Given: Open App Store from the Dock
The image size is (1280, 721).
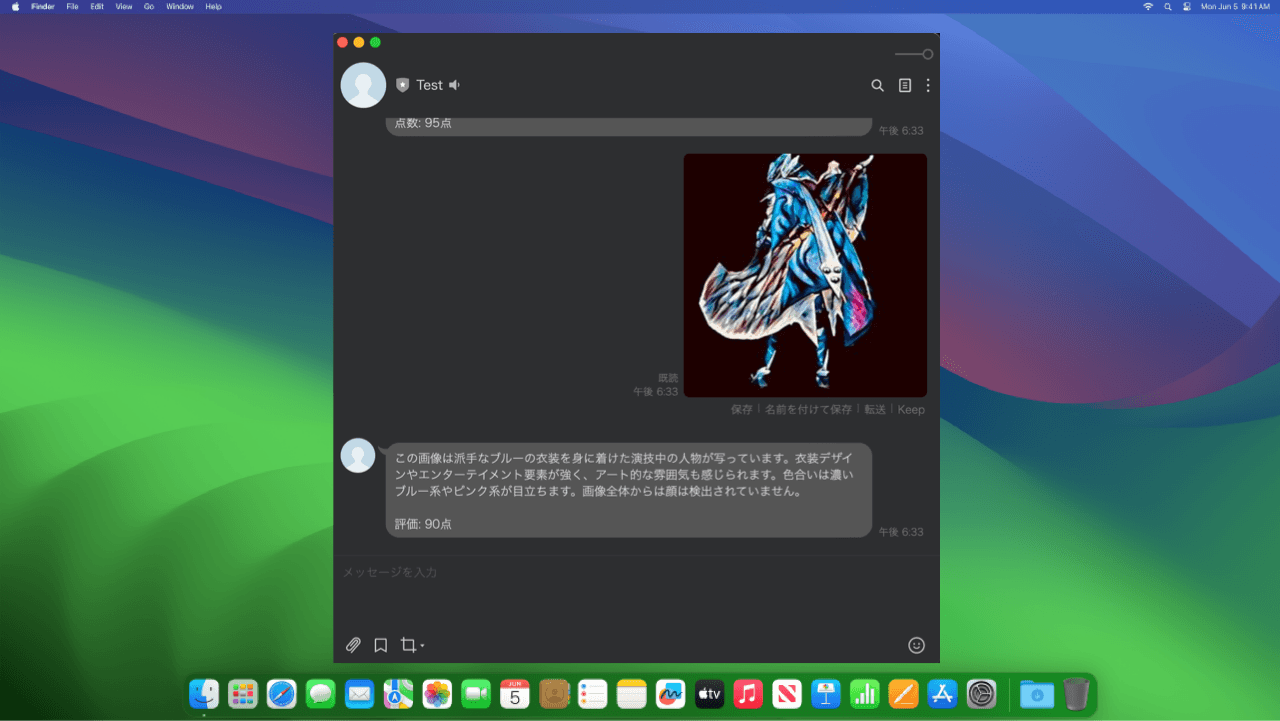Looking at the screenshot, I should [942, 693].
